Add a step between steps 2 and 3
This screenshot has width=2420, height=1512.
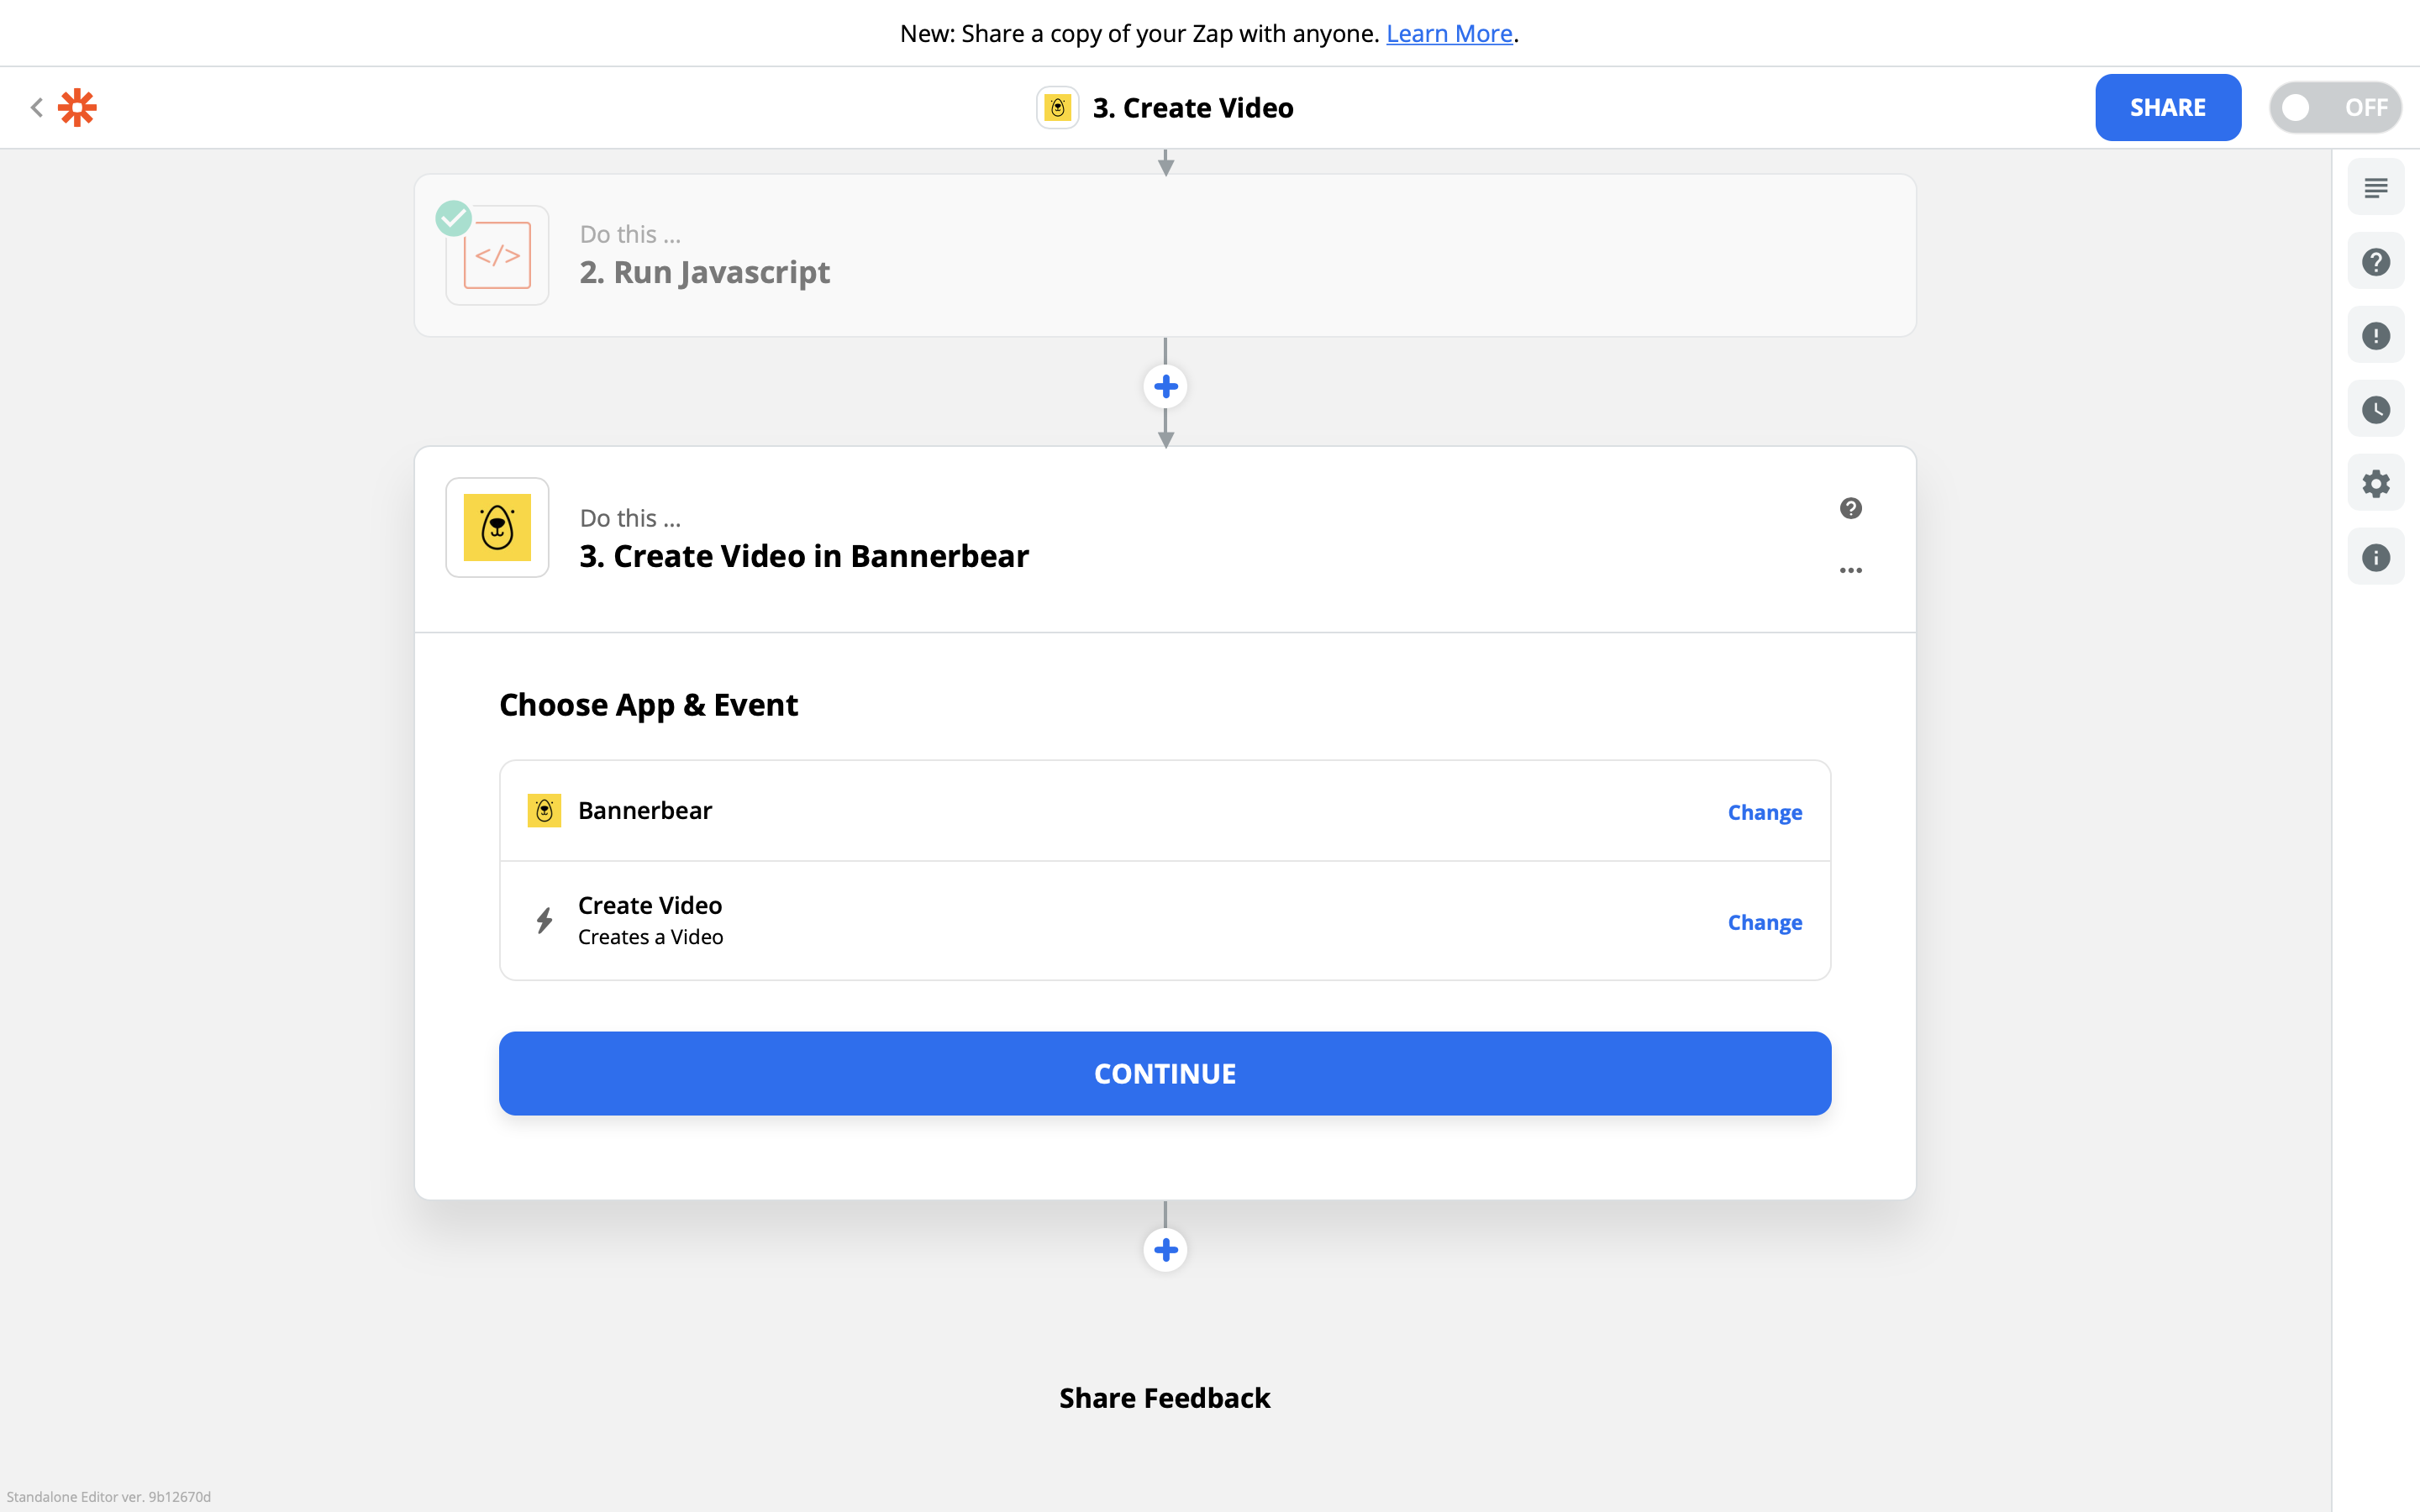[x=1165, y=387]
